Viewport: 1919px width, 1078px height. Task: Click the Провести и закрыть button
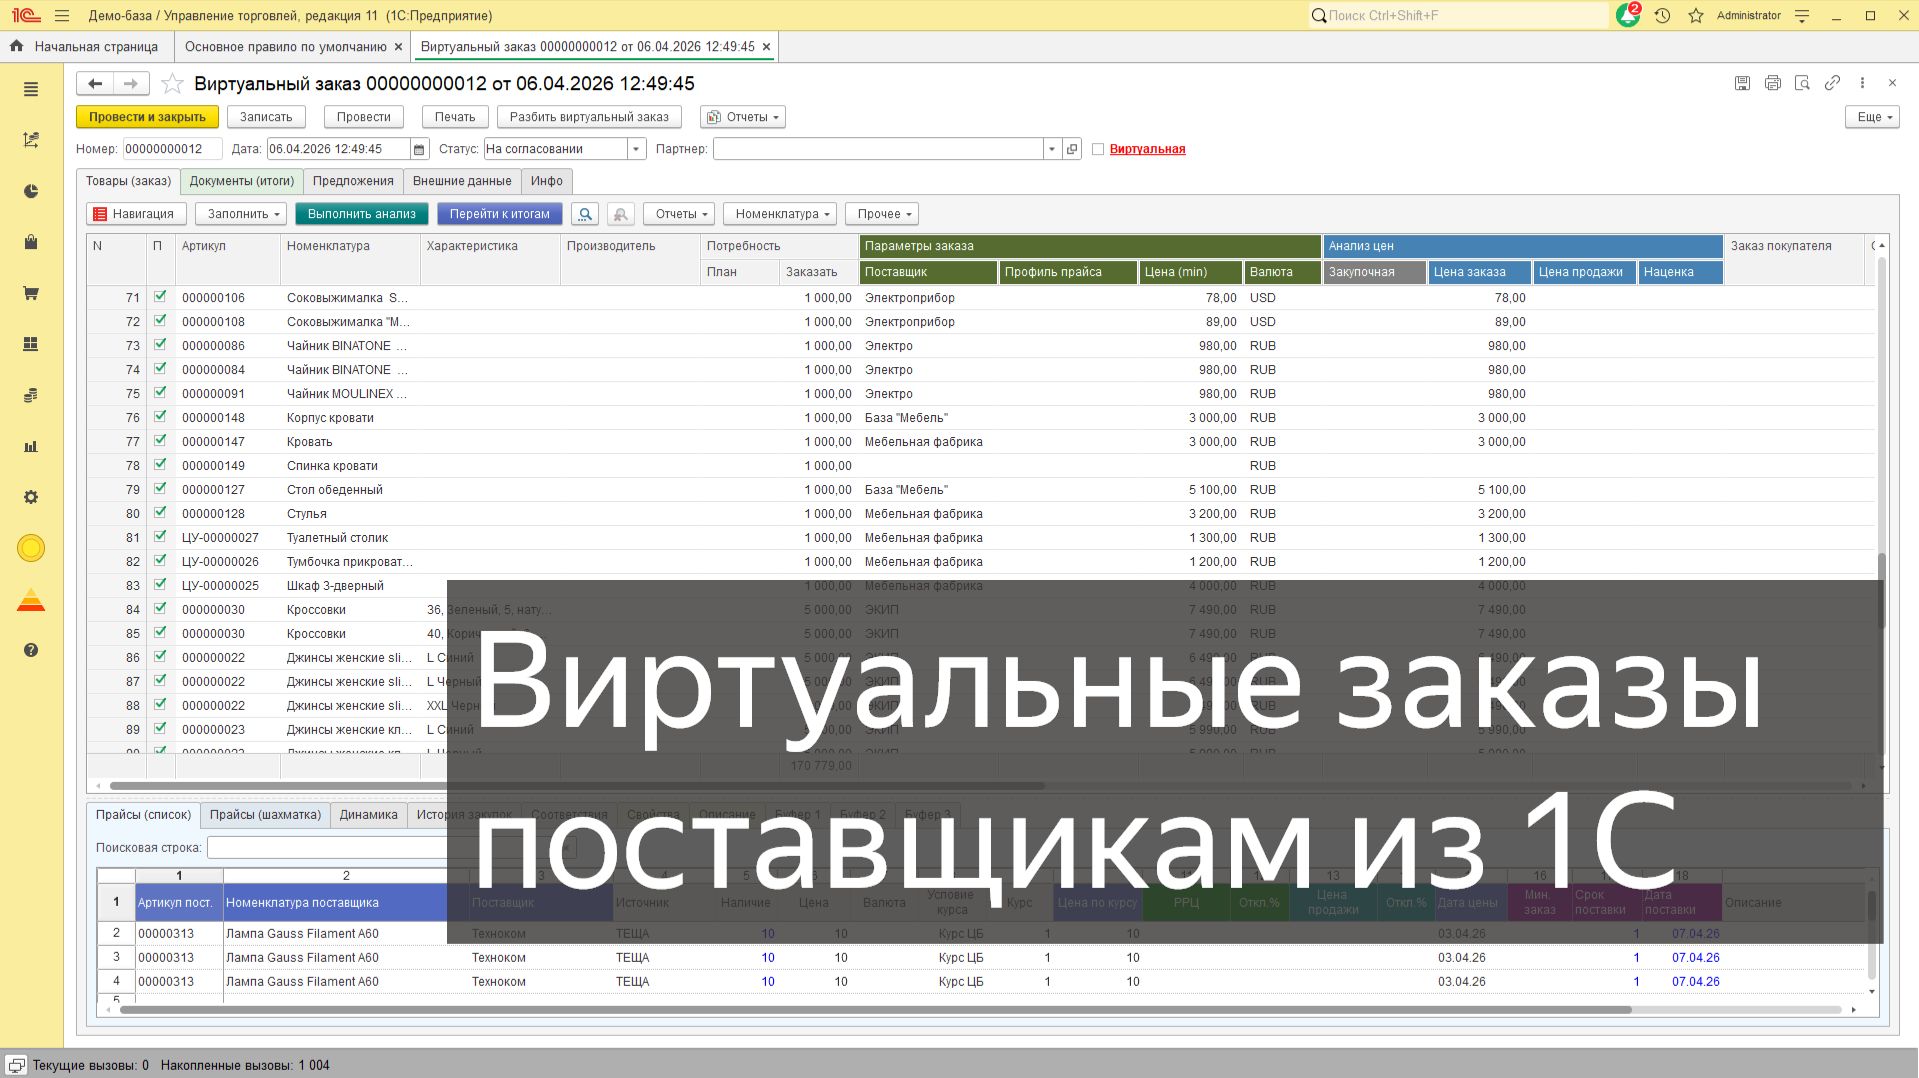pyautogui.click(x=148, y=117)
